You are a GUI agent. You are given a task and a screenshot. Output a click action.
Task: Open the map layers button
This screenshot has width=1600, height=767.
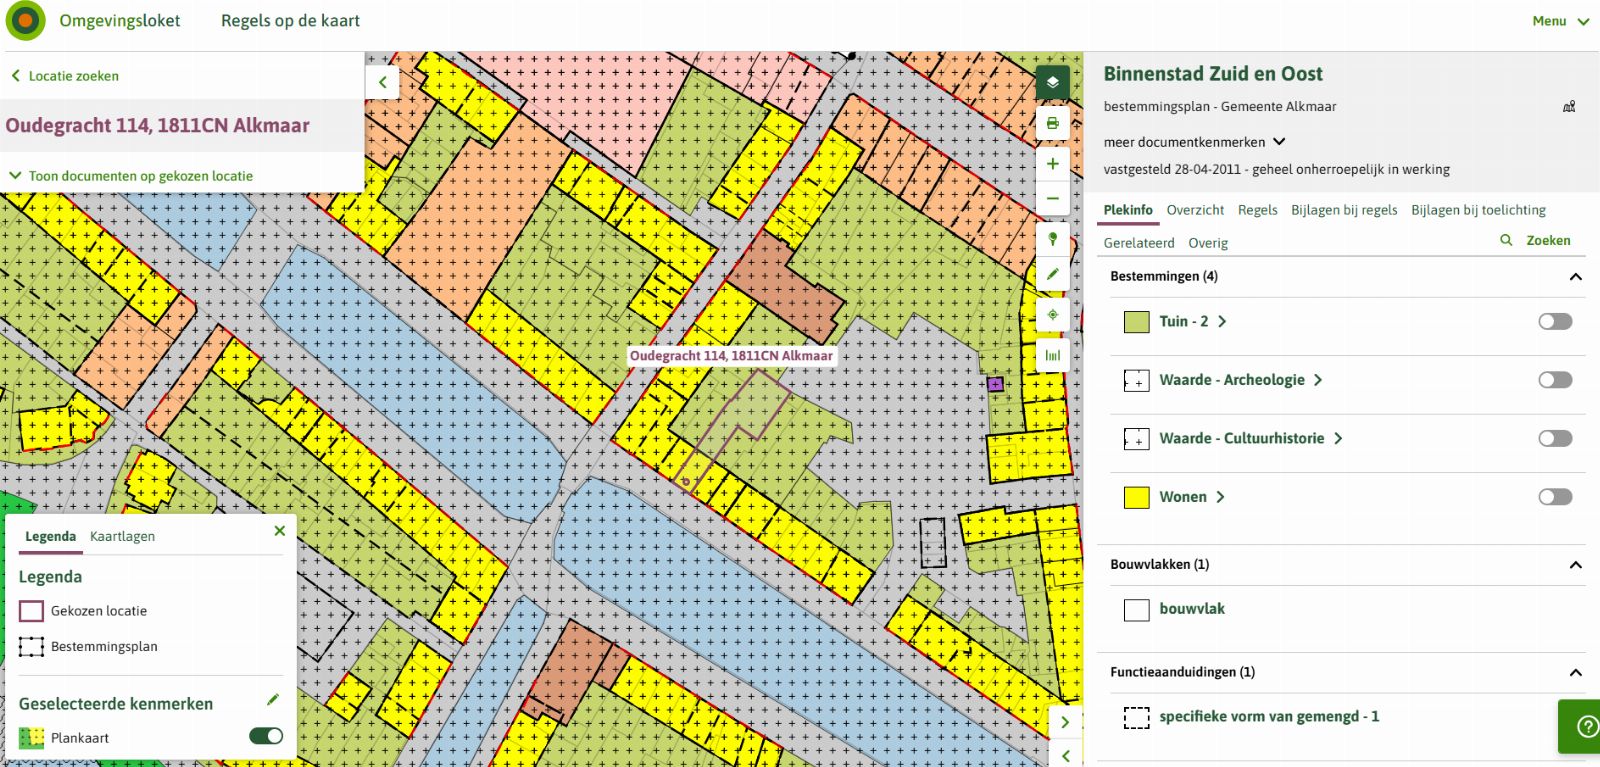point(1052,82)
